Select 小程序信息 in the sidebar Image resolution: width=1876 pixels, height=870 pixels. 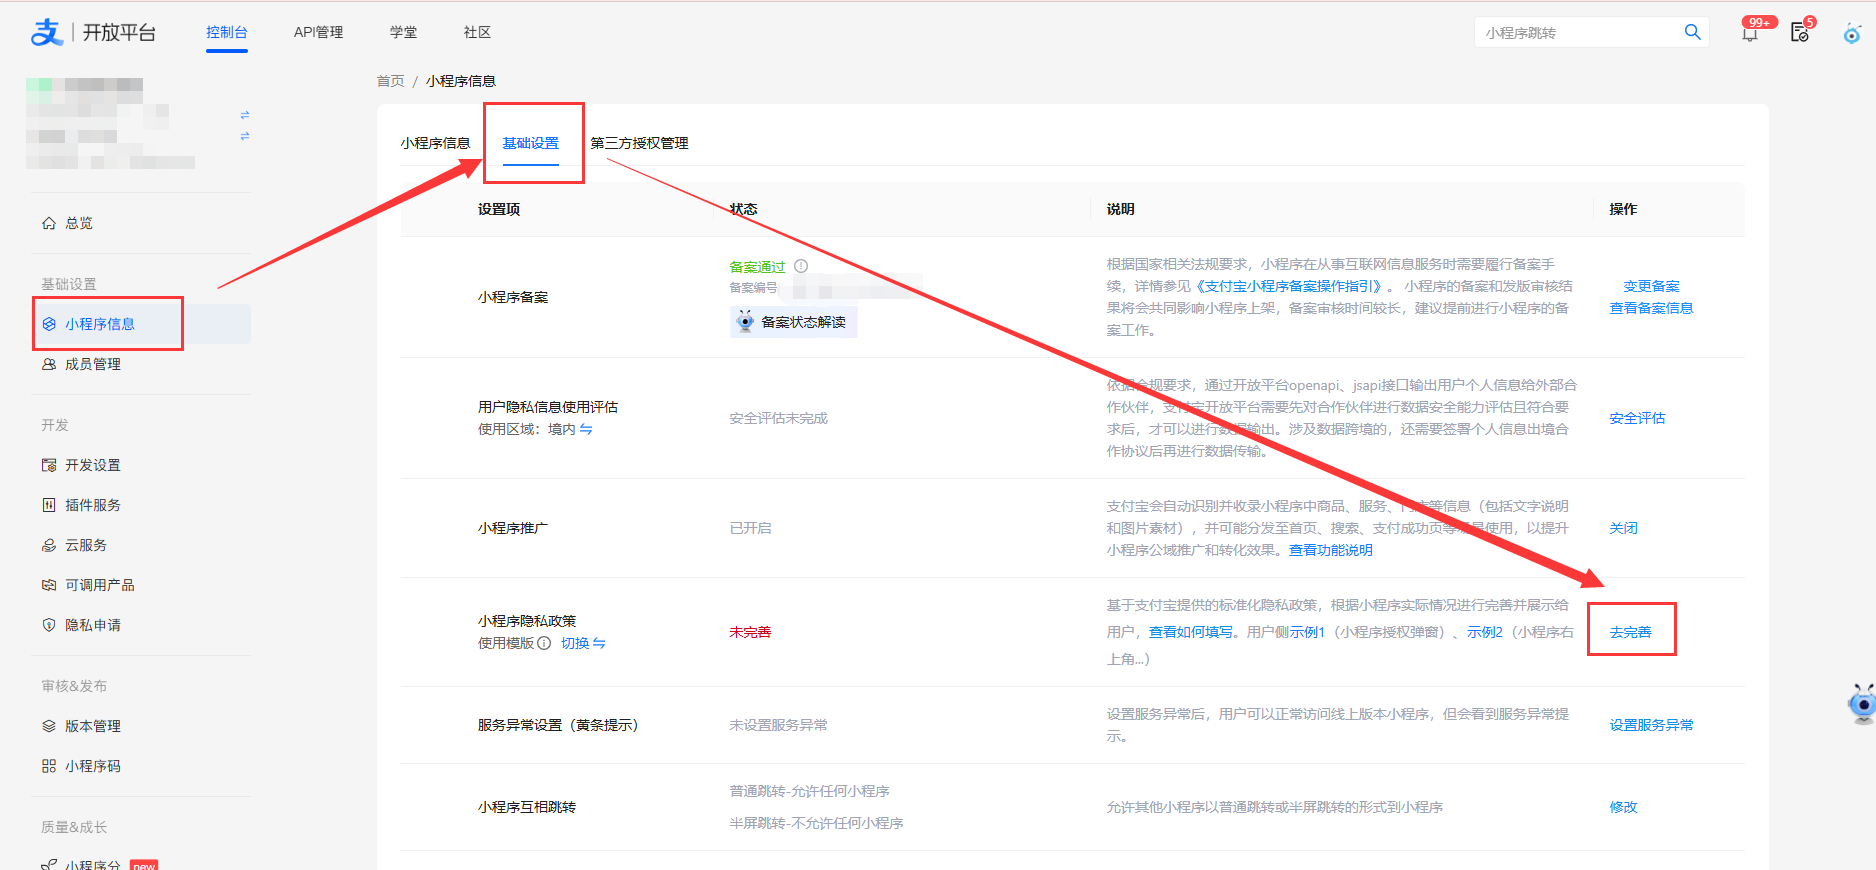tap(141, 324)
